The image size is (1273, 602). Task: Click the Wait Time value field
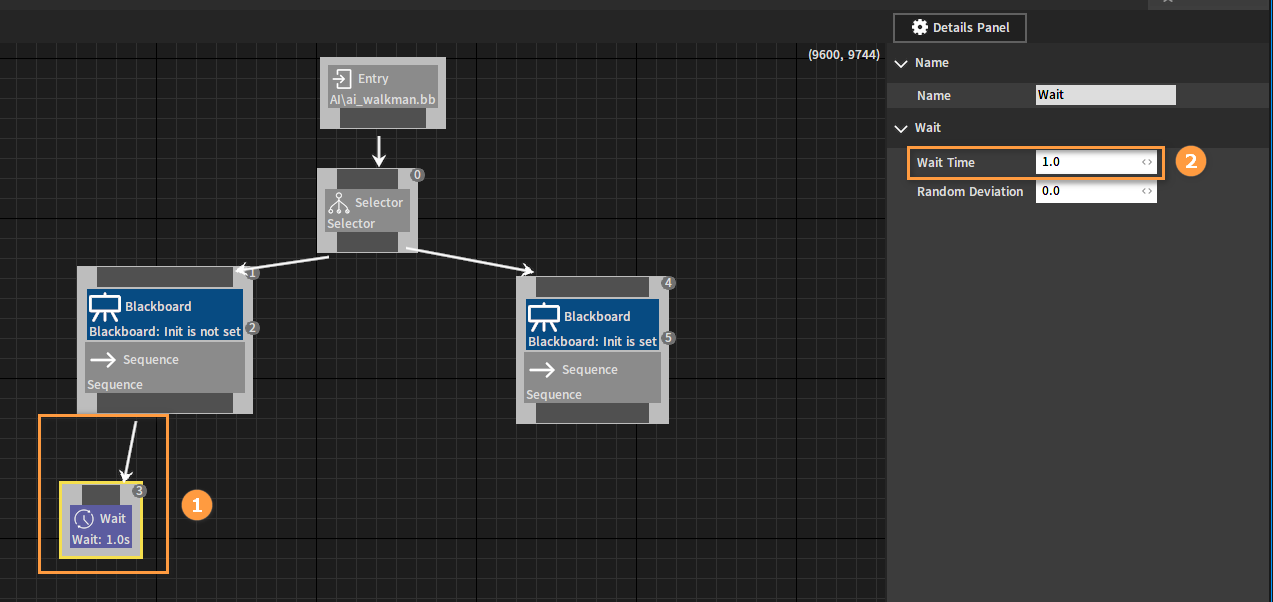pos(1096,162)
